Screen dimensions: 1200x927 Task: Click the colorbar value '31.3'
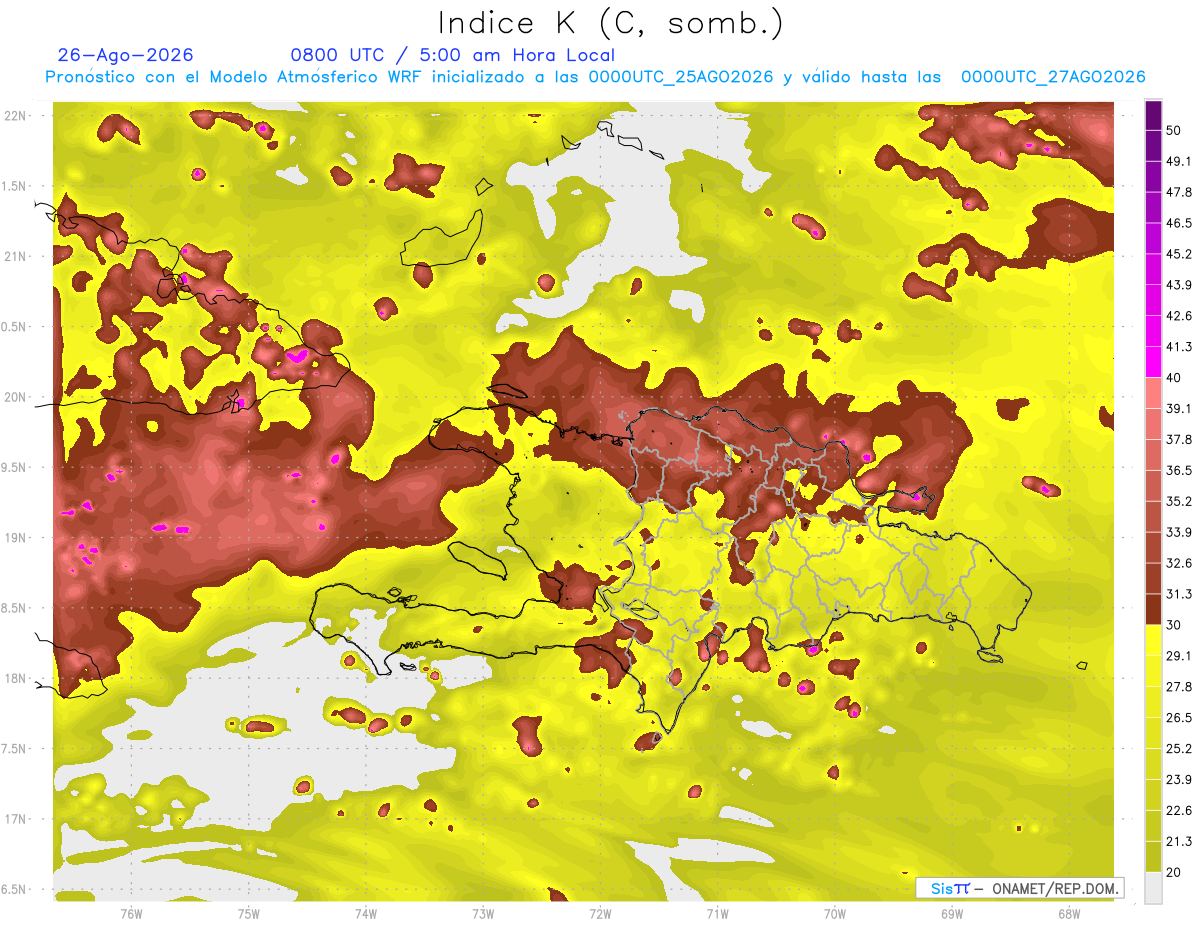tap(1179, 594)
